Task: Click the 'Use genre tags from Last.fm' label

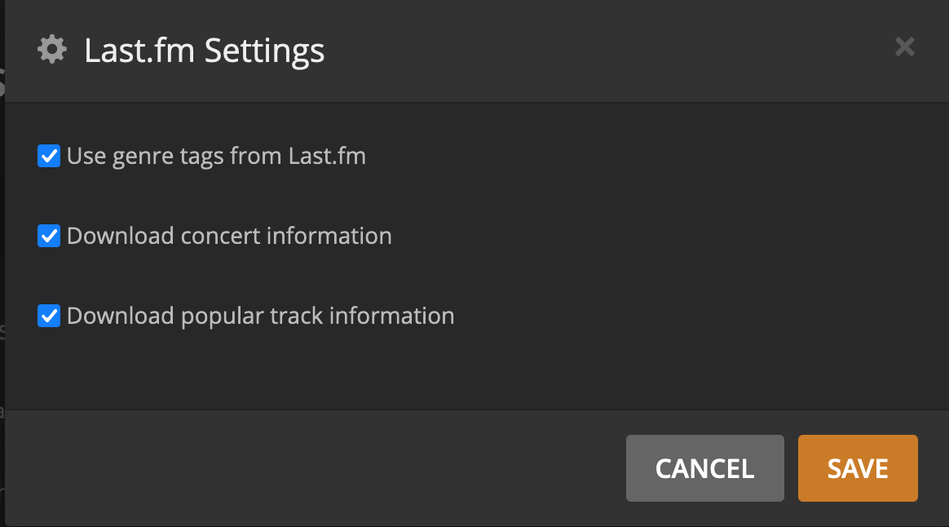Action: coord(216,156)
